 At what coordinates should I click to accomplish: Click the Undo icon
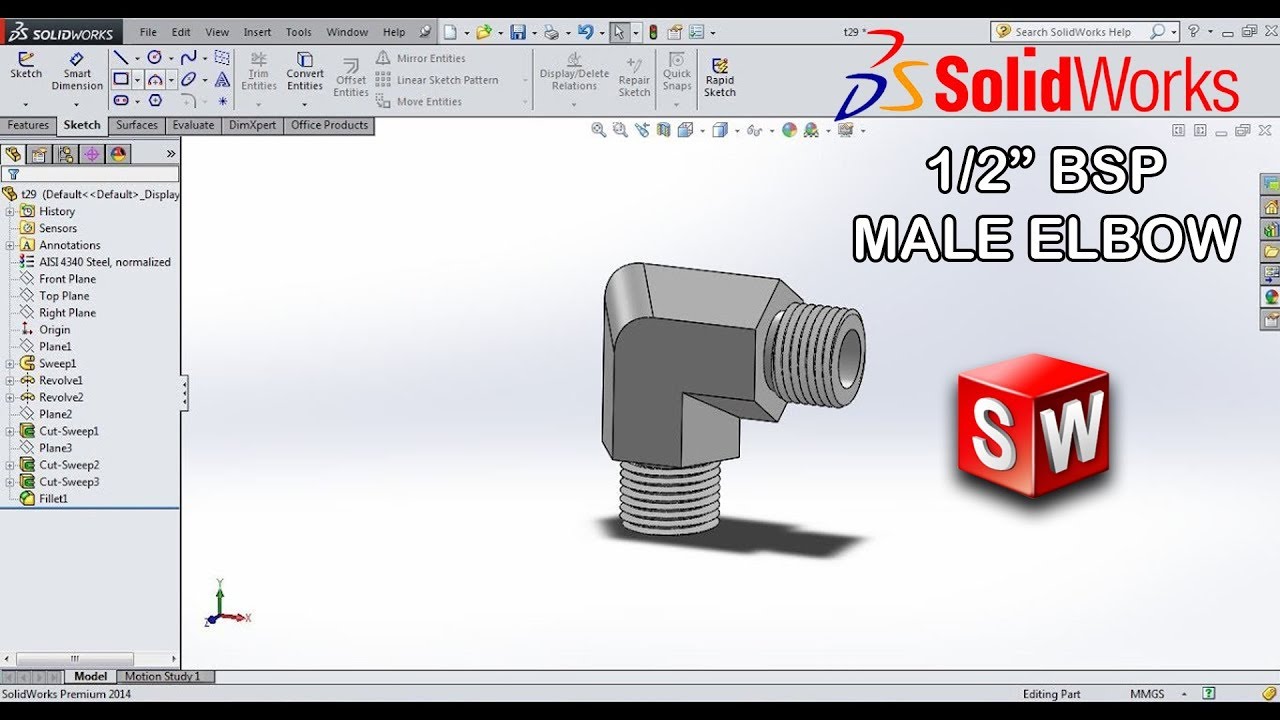pos(586,32)
